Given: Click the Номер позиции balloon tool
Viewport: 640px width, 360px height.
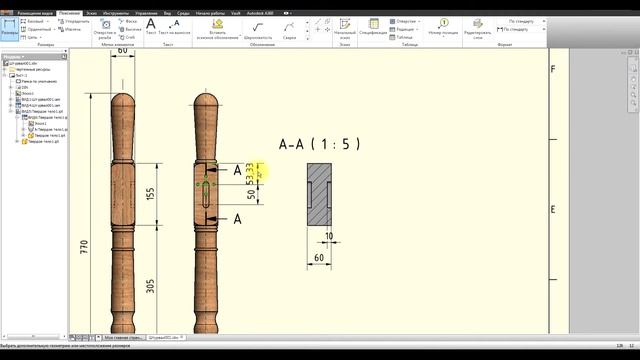Looking at the screenshot, I should (x=443, y=27).
